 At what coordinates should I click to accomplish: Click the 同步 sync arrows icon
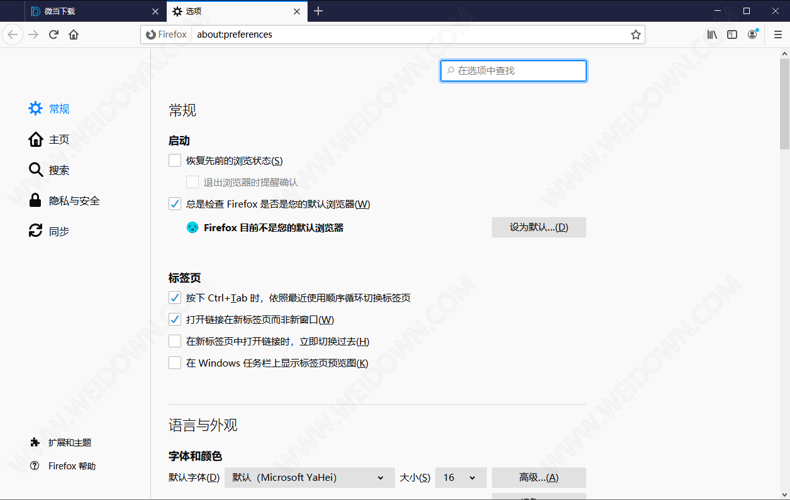click(35, 231)
